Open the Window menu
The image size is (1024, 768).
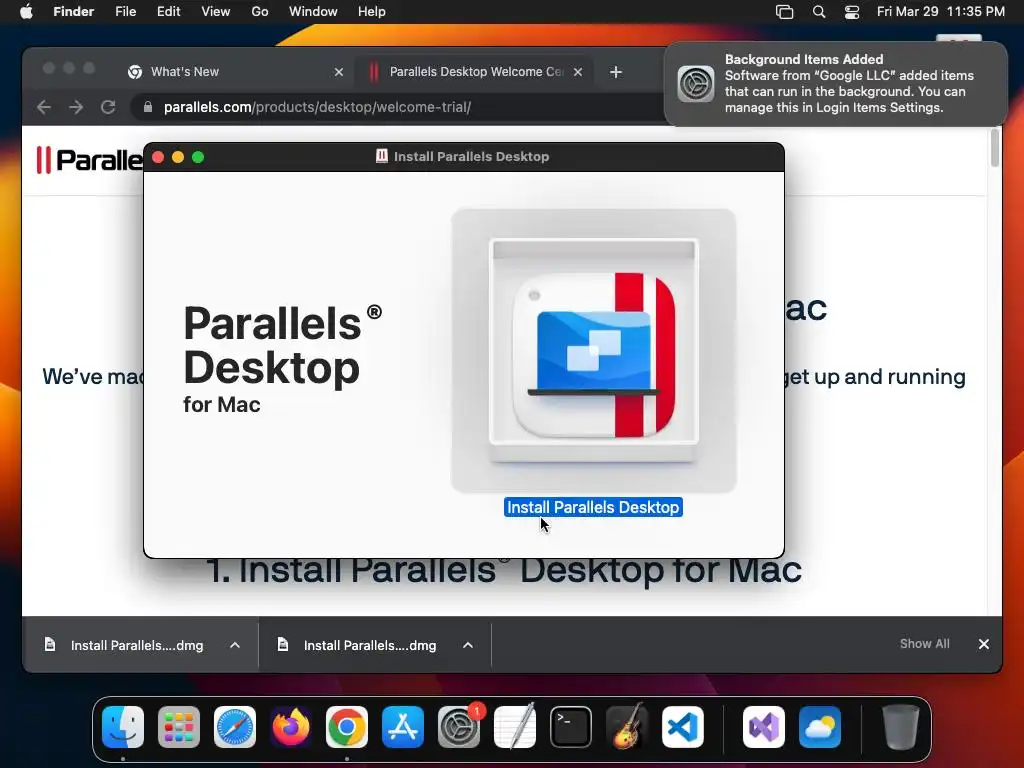[313, 12]
